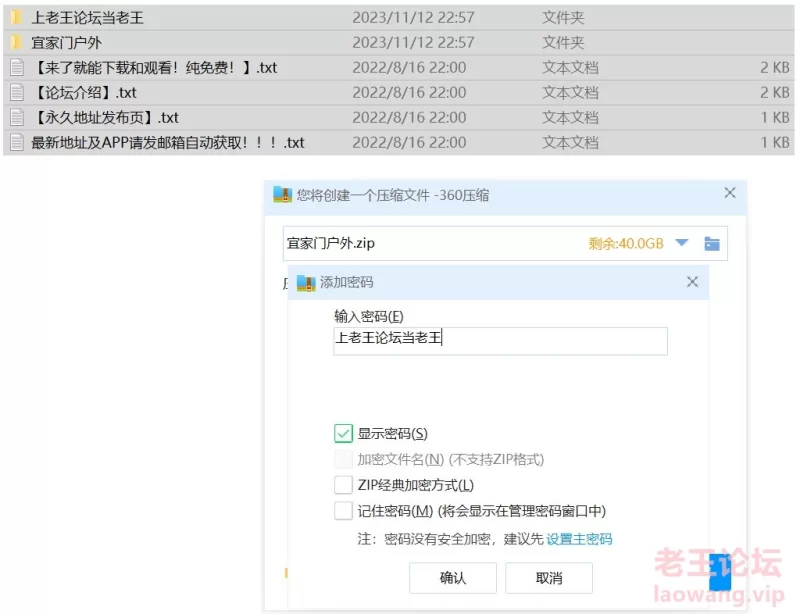800x614 pixels.
Task: Click the 添加密码 dialog logo icon
Action: pyautogui.click(x=306, y=282)
